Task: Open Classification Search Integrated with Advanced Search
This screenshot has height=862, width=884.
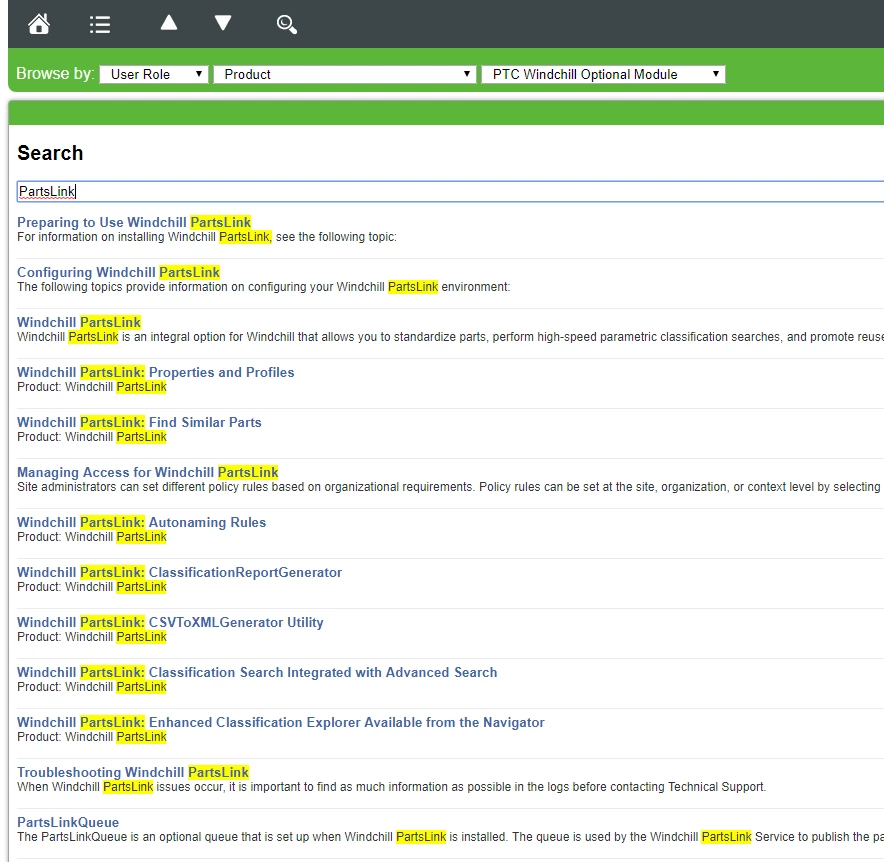Action: (257, 672)
